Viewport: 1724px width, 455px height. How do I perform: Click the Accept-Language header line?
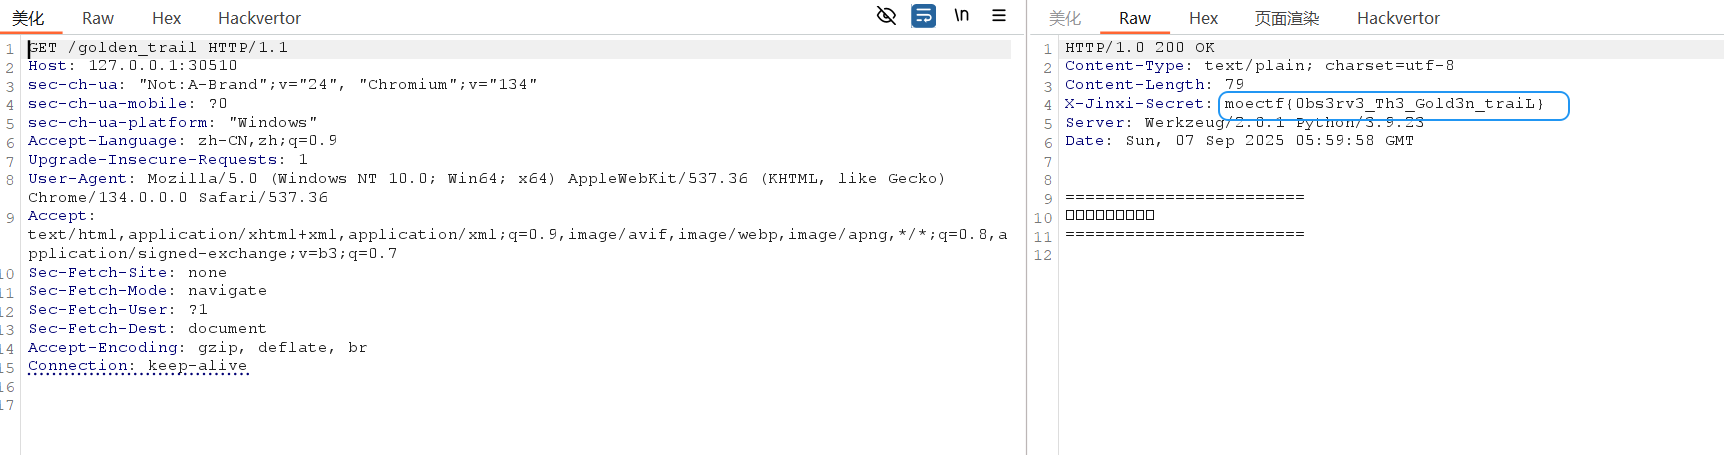coord(183,141)
